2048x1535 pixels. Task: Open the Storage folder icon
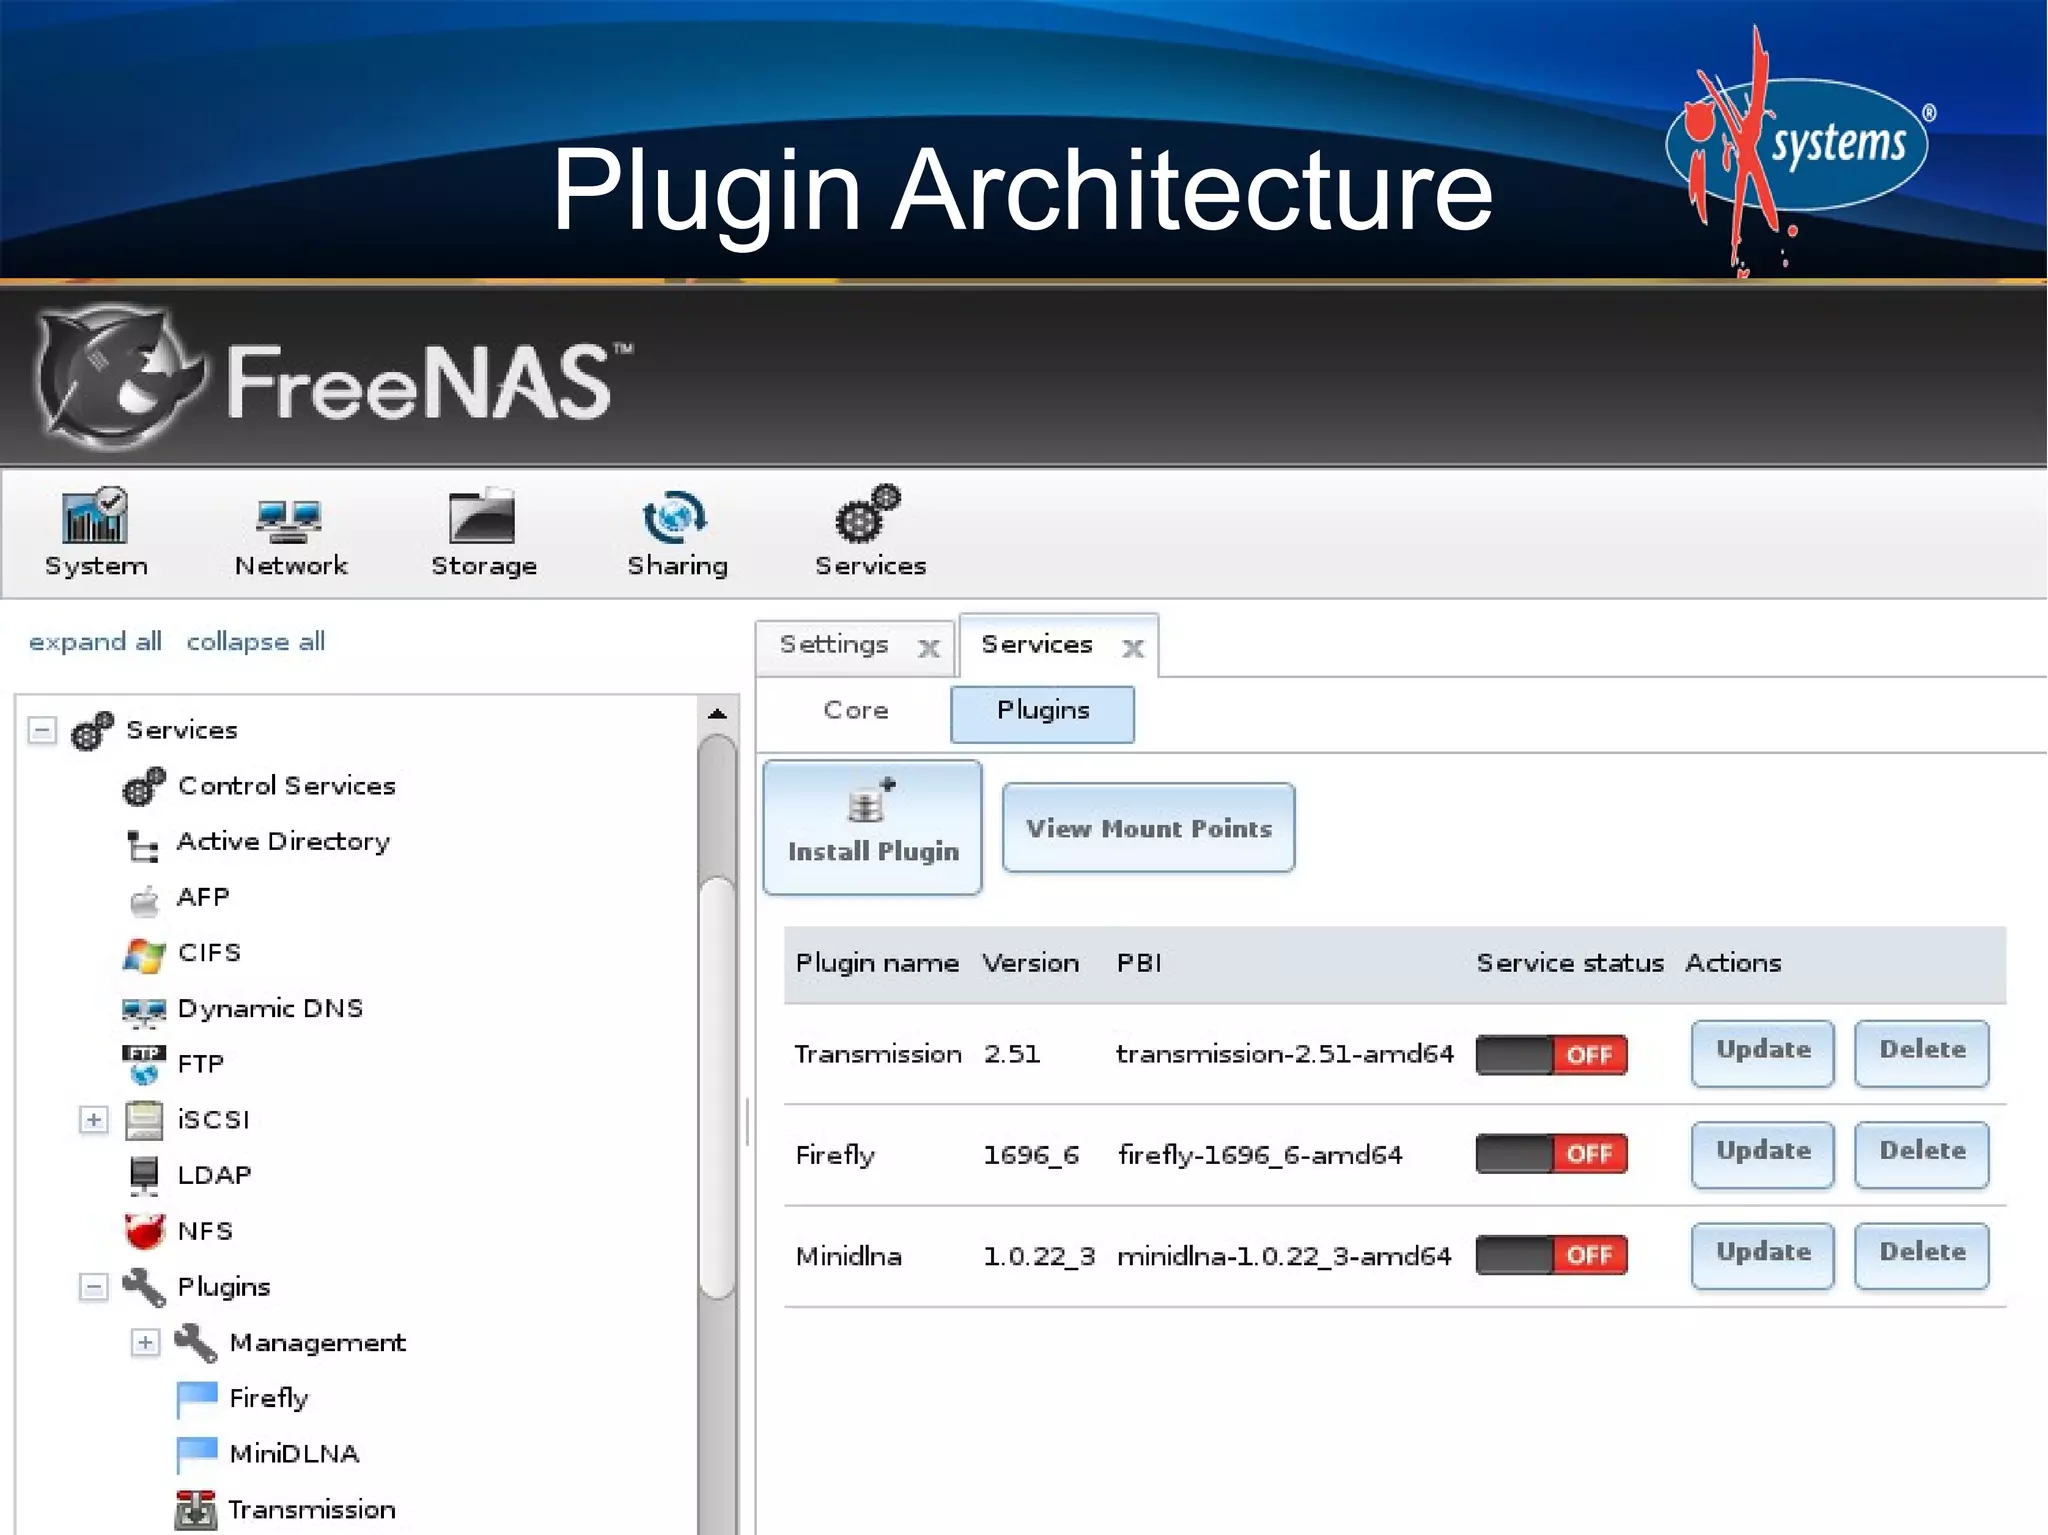pyautogui.click(x=482, y=516)
